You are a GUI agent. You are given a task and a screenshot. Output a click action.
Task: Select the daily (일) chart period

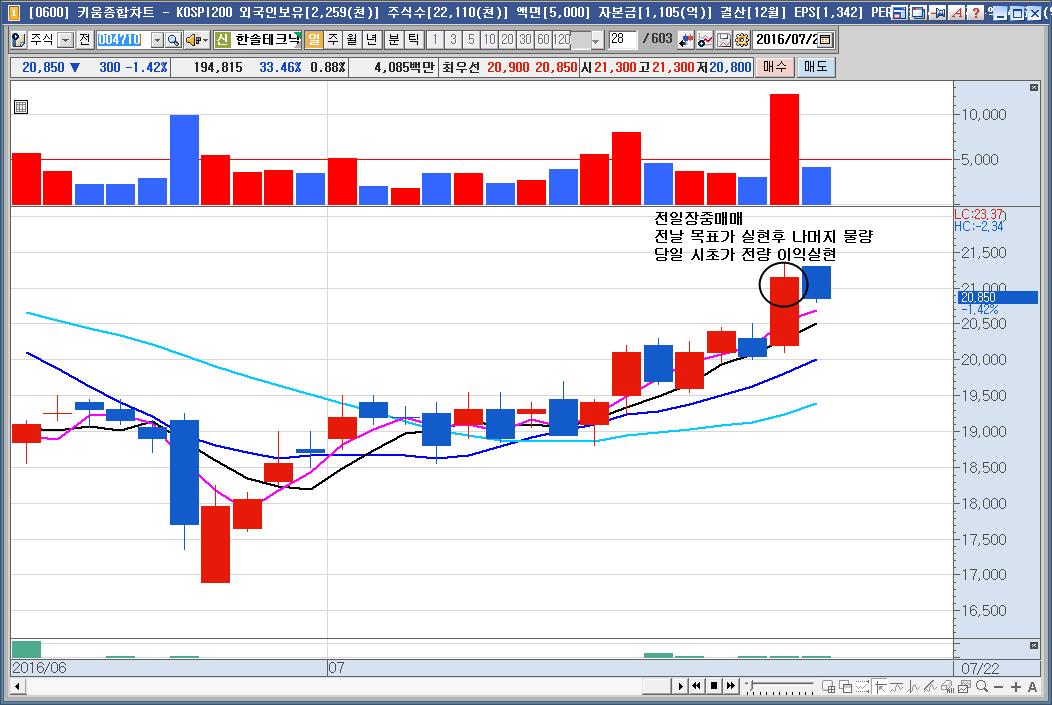click(313, 40)
